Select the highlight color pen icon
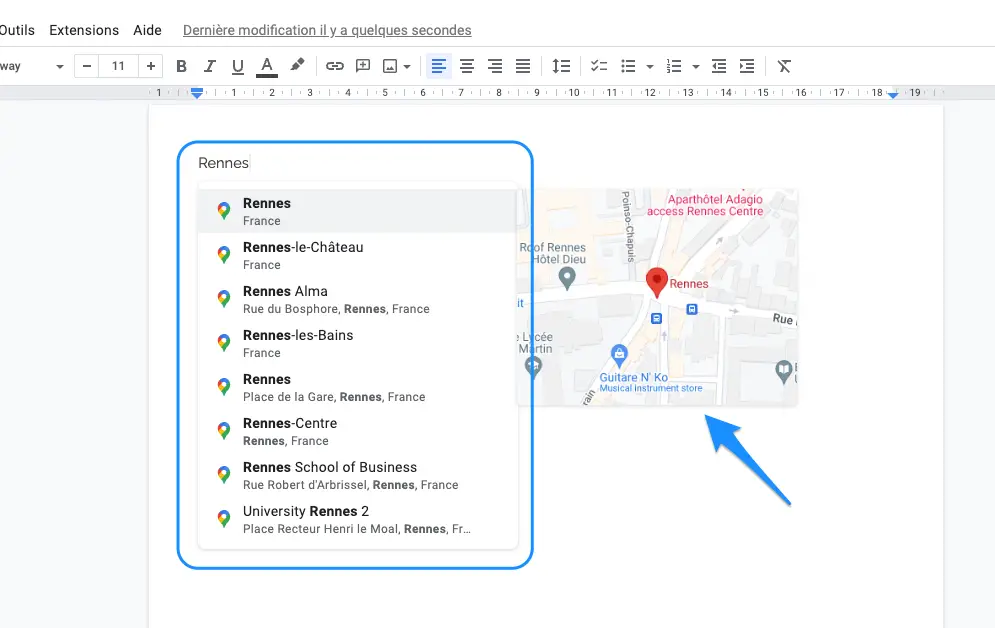This screenshot has width=995, height=628. (x=297, y=65)
